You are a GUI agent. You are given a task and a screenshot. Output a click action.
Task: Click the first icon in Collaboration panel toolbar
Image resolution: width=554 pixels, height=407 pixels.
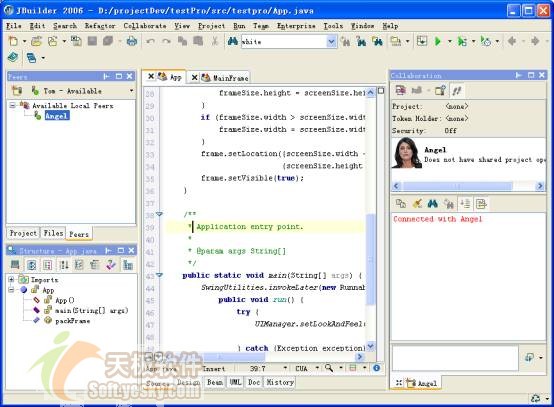click(x=400, y=90)
